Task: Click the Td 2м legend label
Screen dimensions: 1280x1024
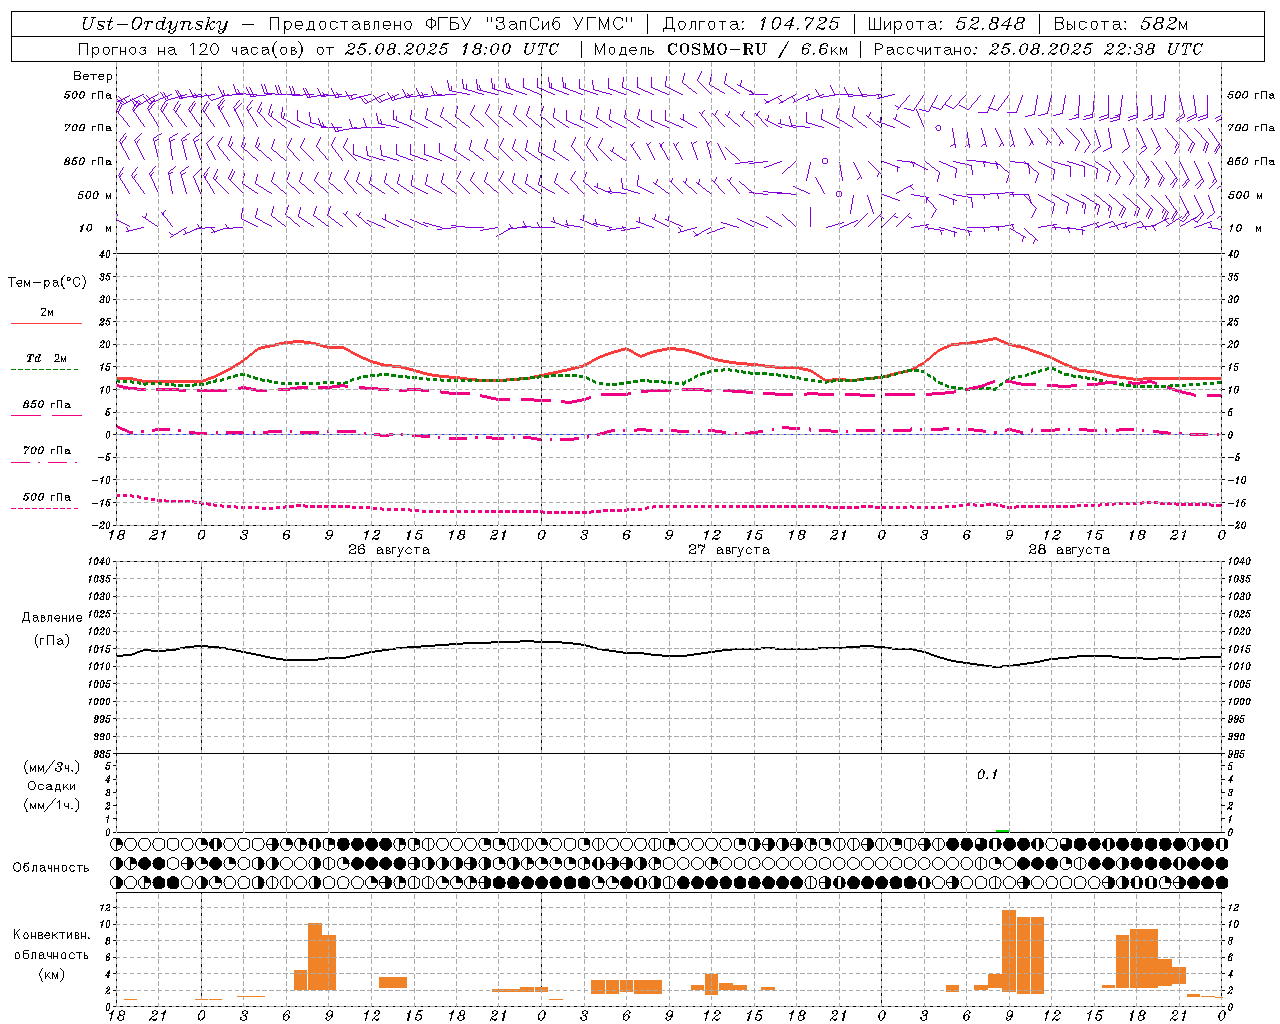Action: pos(46,358)
